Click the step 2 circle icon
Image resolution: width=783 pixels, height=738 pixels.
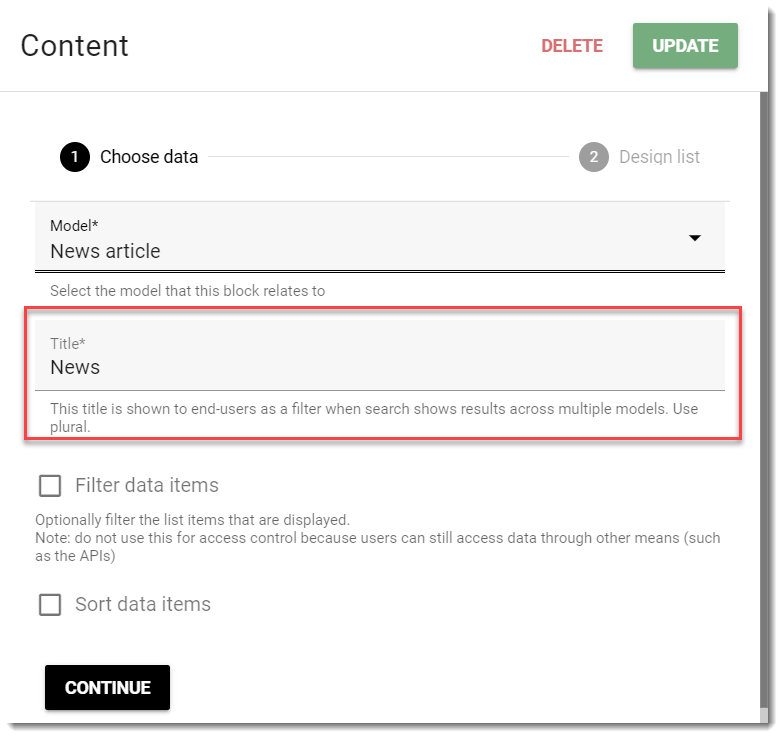click(x=594, y=157)
